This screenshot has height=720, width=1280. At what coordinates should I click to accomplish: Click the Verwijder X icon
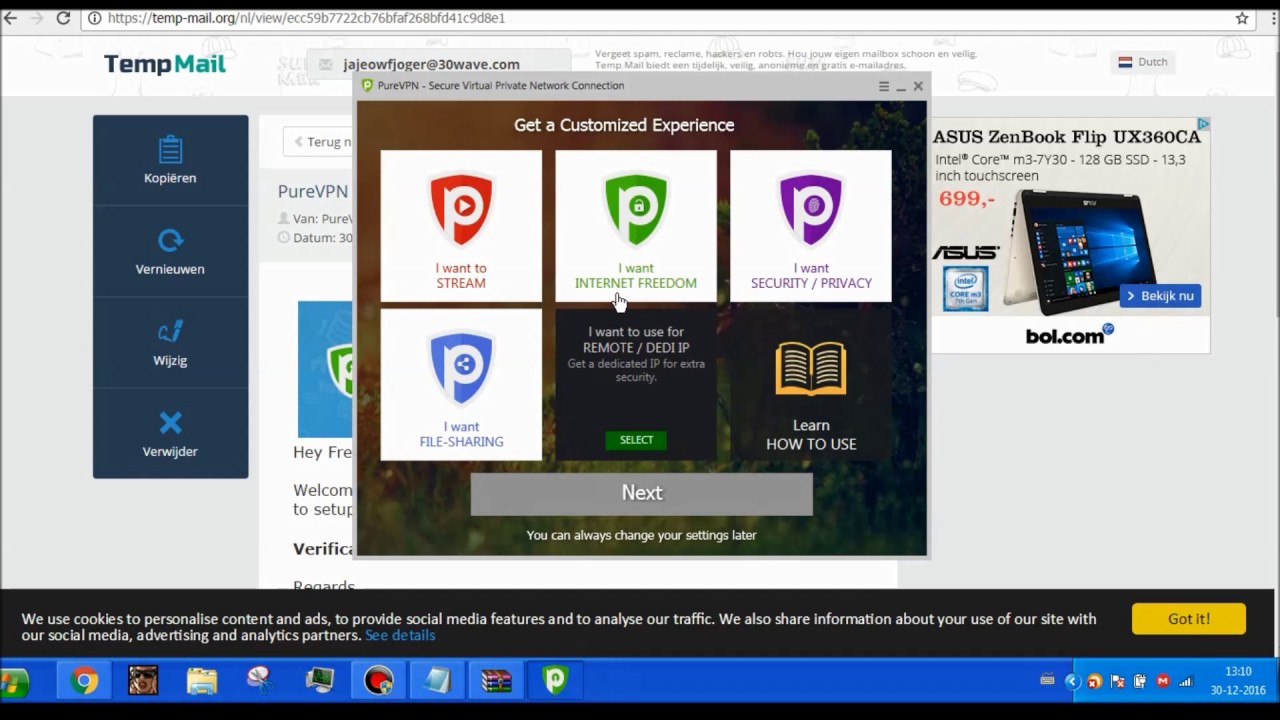pyautogui.click(x=170, y=423)
